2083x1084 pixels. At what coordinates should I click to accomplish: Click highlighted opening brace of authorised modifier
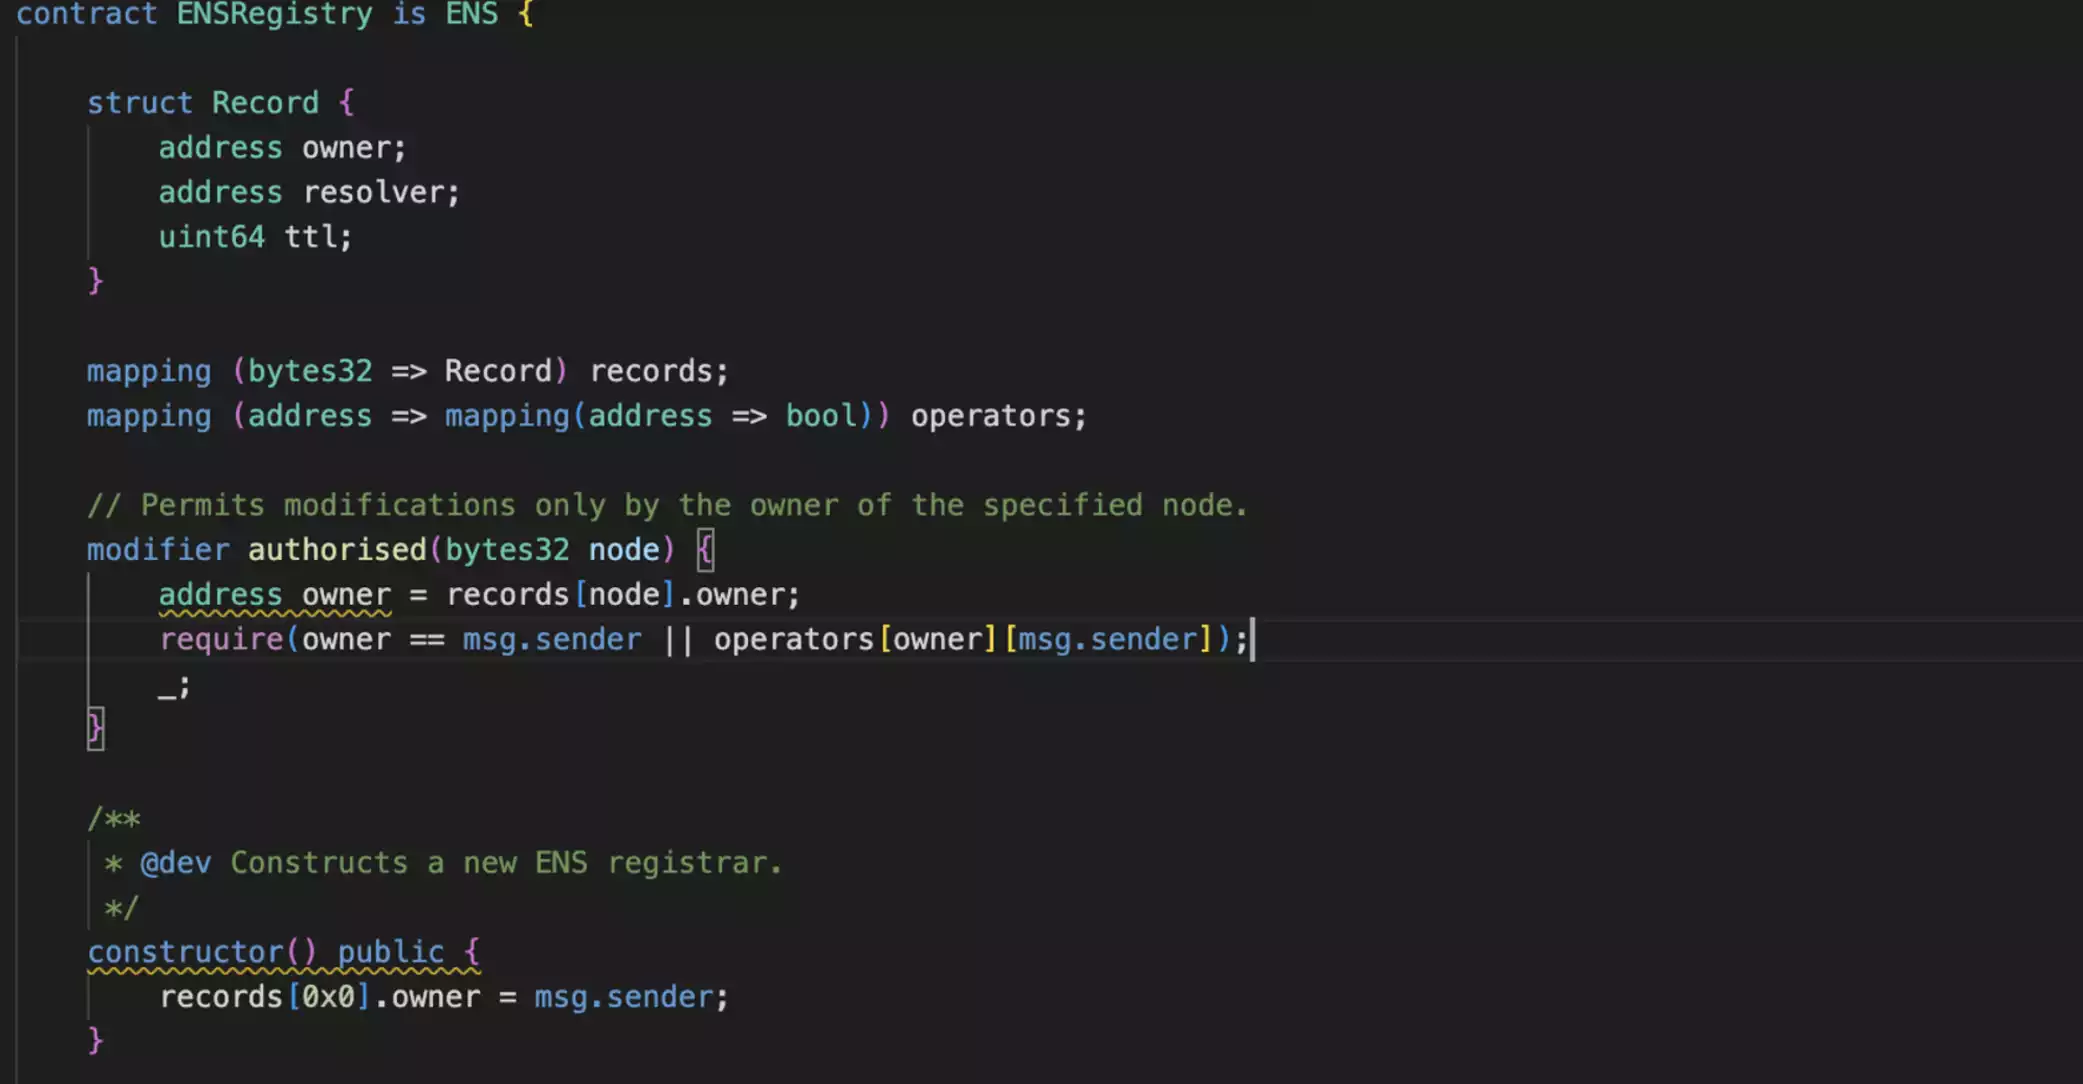coord(705,550)
